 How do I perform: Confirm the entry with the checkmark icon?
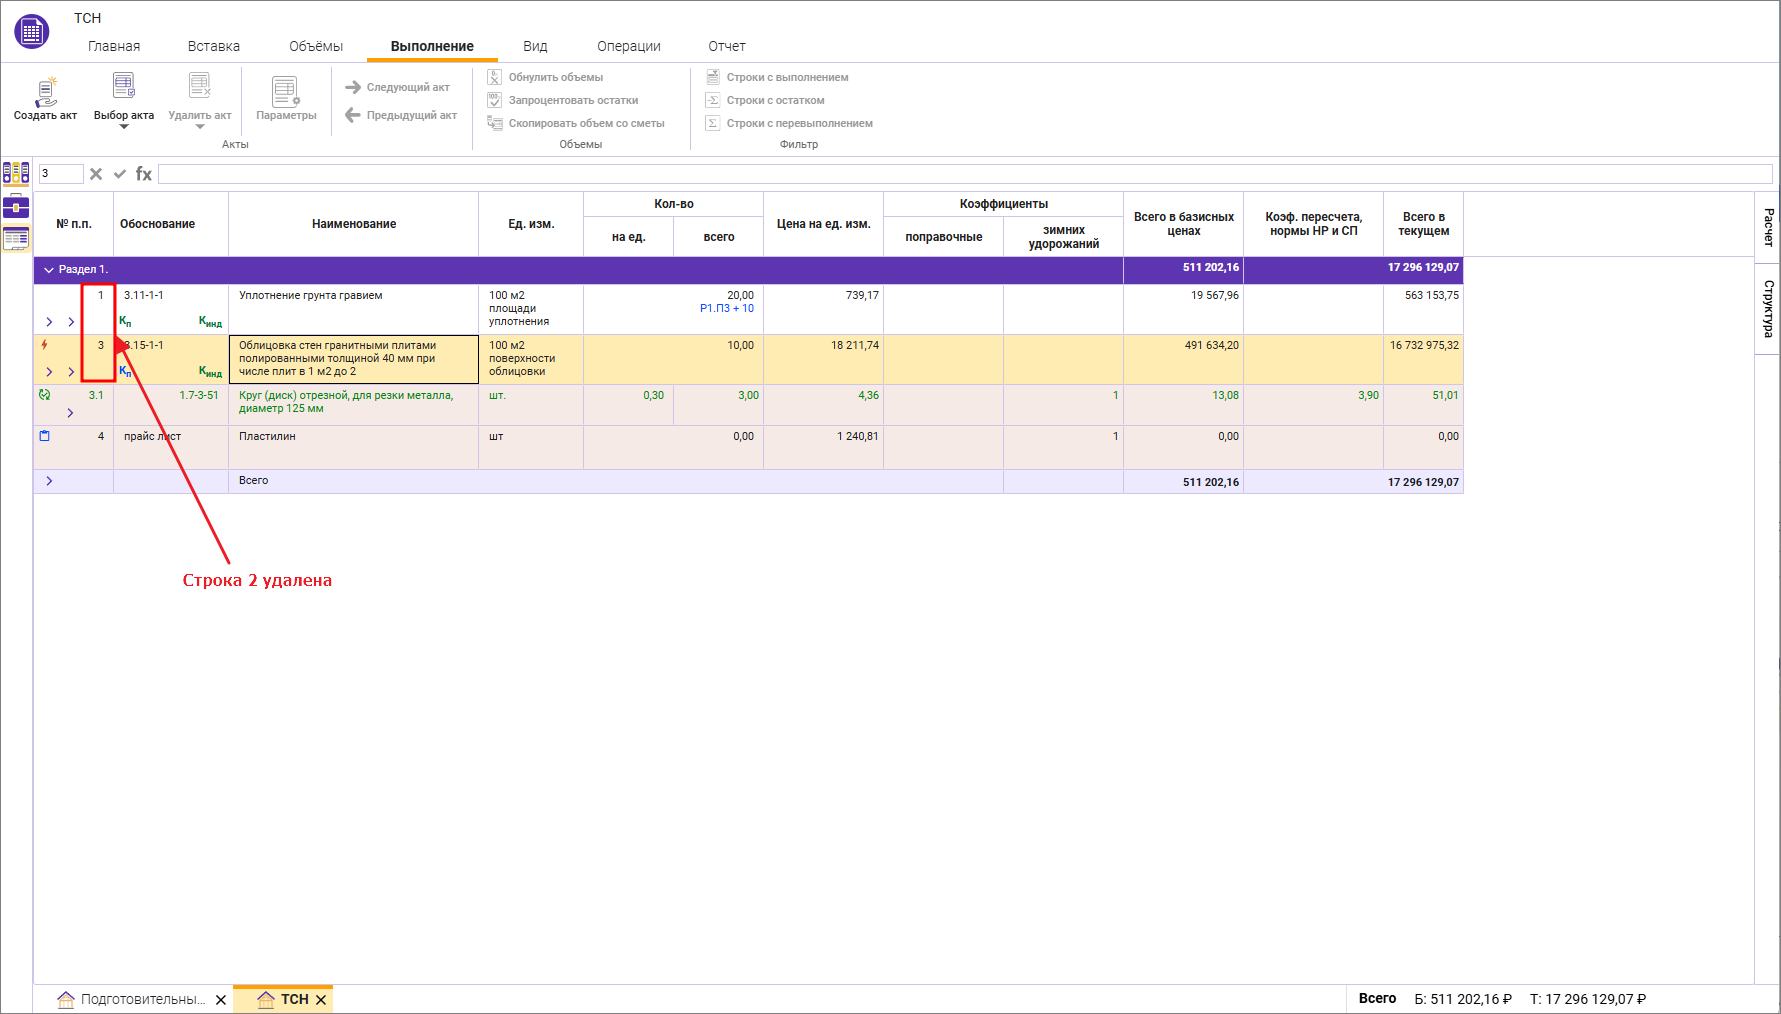120,174
